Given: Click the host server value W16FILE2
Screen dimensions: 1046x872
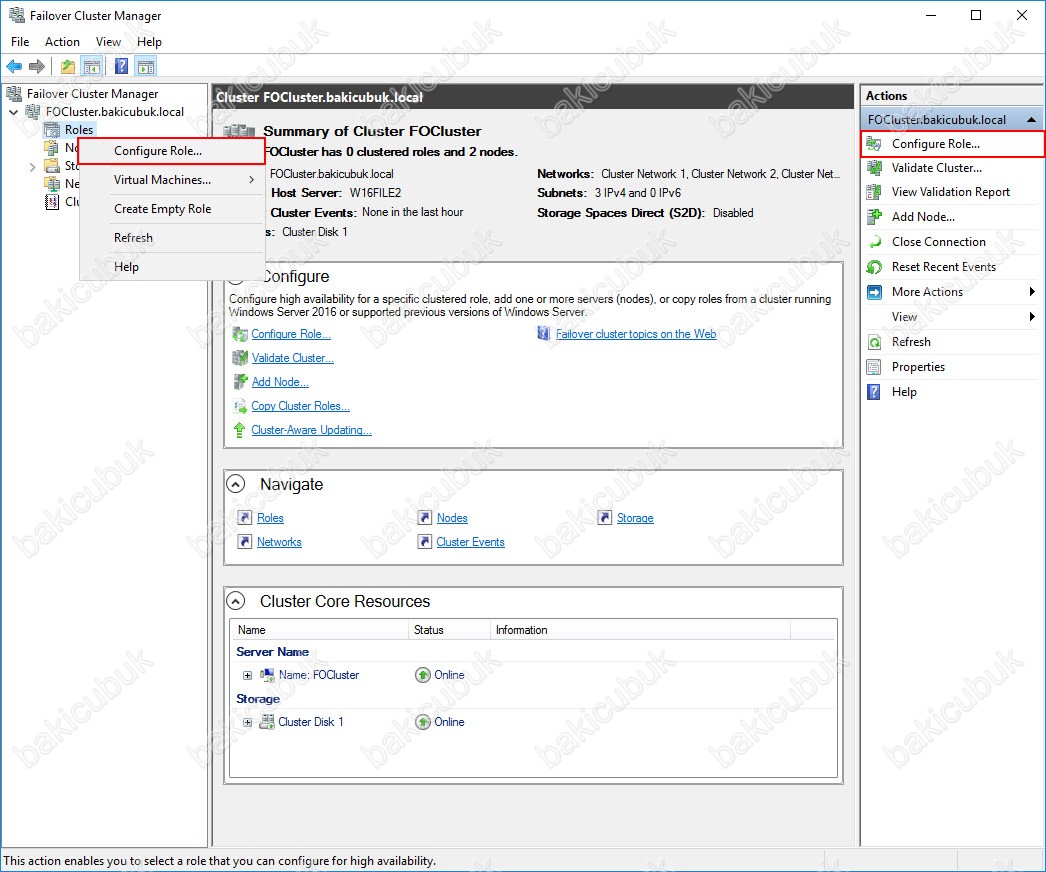Looking at the screenshot, I should [376, 193].
